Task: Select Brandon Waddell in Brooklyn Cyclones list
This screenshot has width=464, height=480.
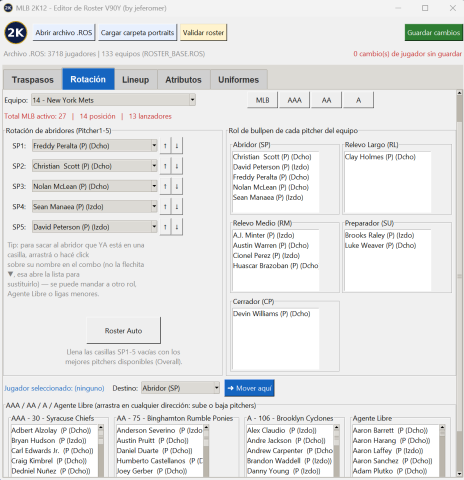Action: pyautogui.click(x=289, y=461)
